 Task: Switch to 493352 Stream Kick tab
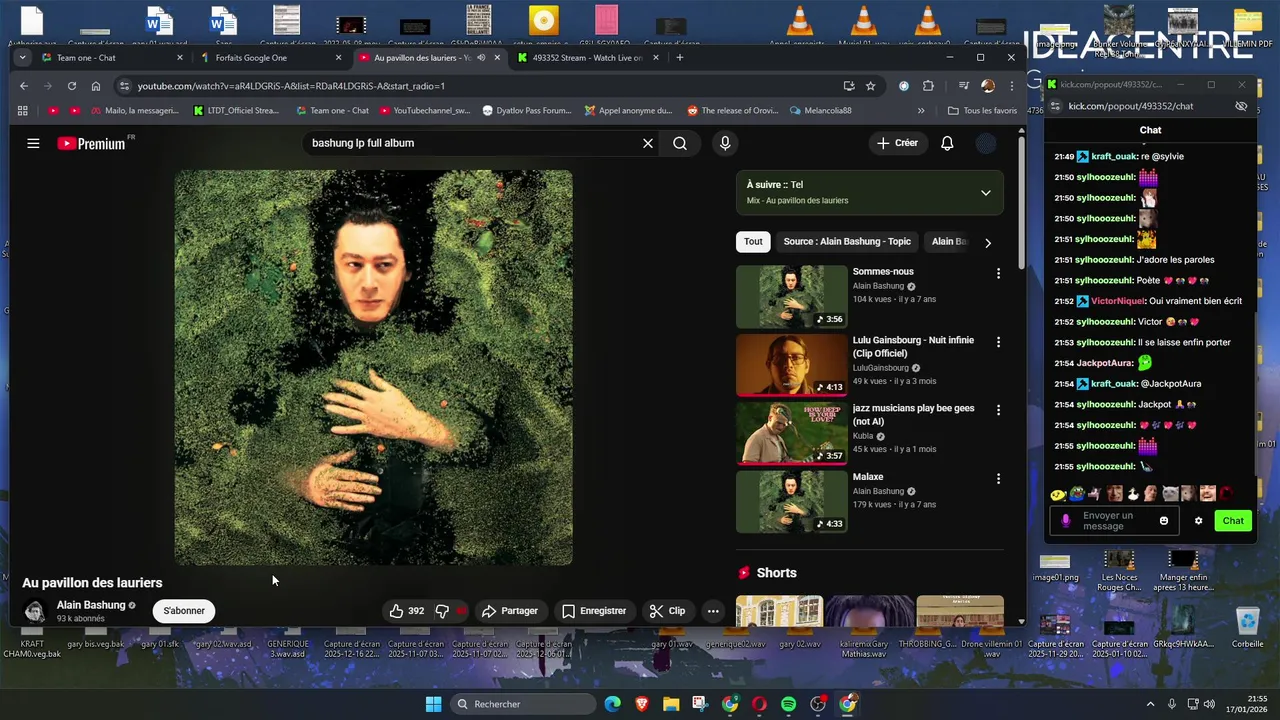point(588,58)
